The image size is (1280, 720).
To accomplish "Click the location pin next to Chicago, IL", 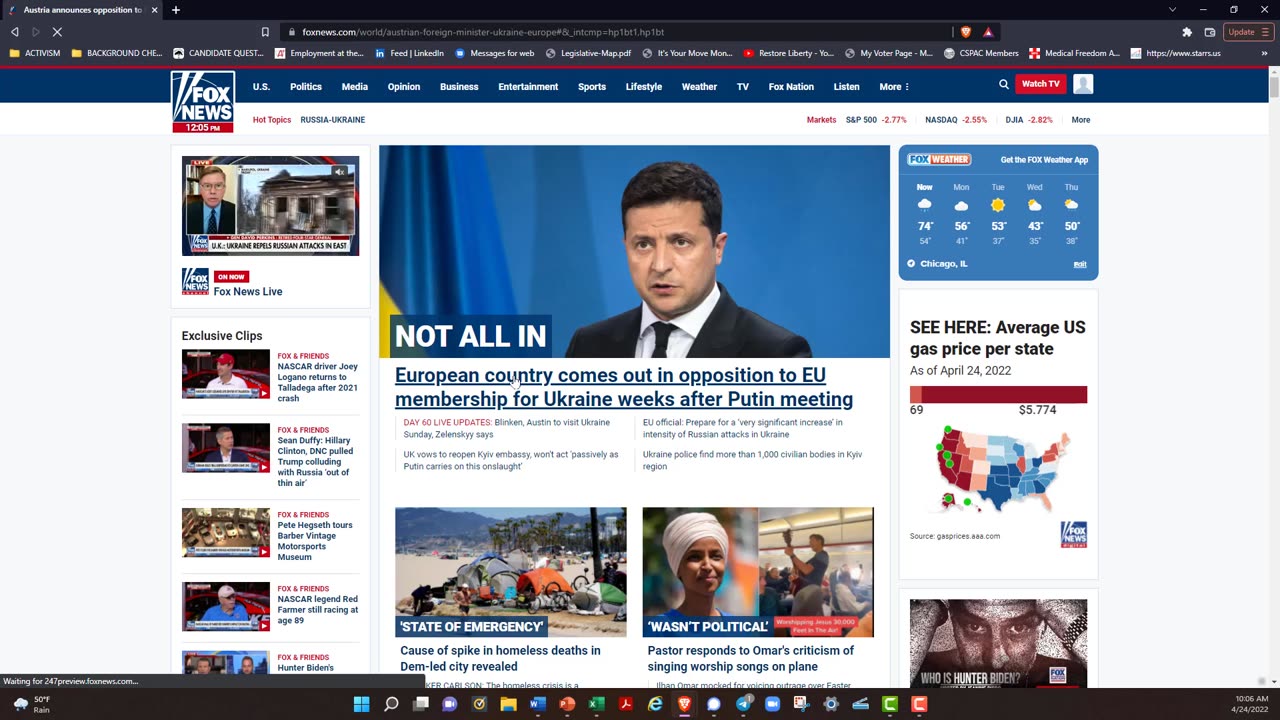I will pos(911,264).
